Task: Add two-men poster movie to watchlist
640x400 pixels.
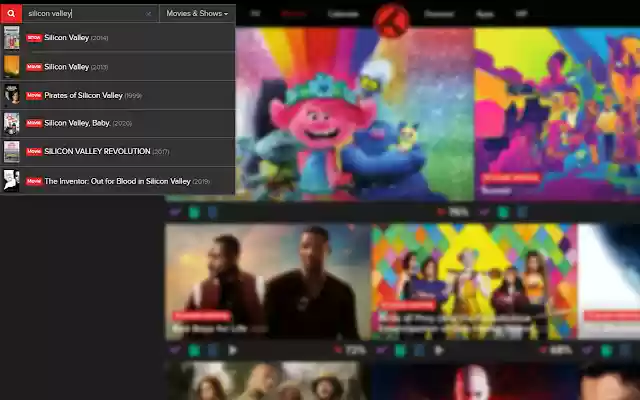Action: [x=213, y=350]
